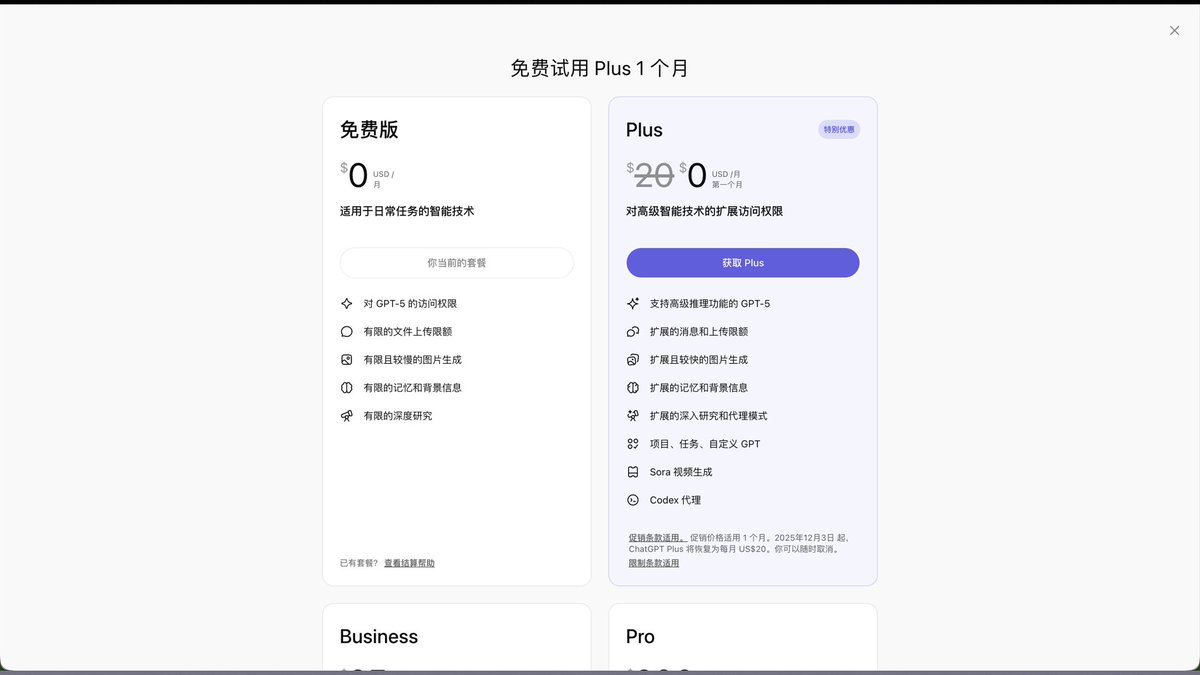Click the text 扩展的记忆和背景信息
1200x675 pixels.
point(699,387)
